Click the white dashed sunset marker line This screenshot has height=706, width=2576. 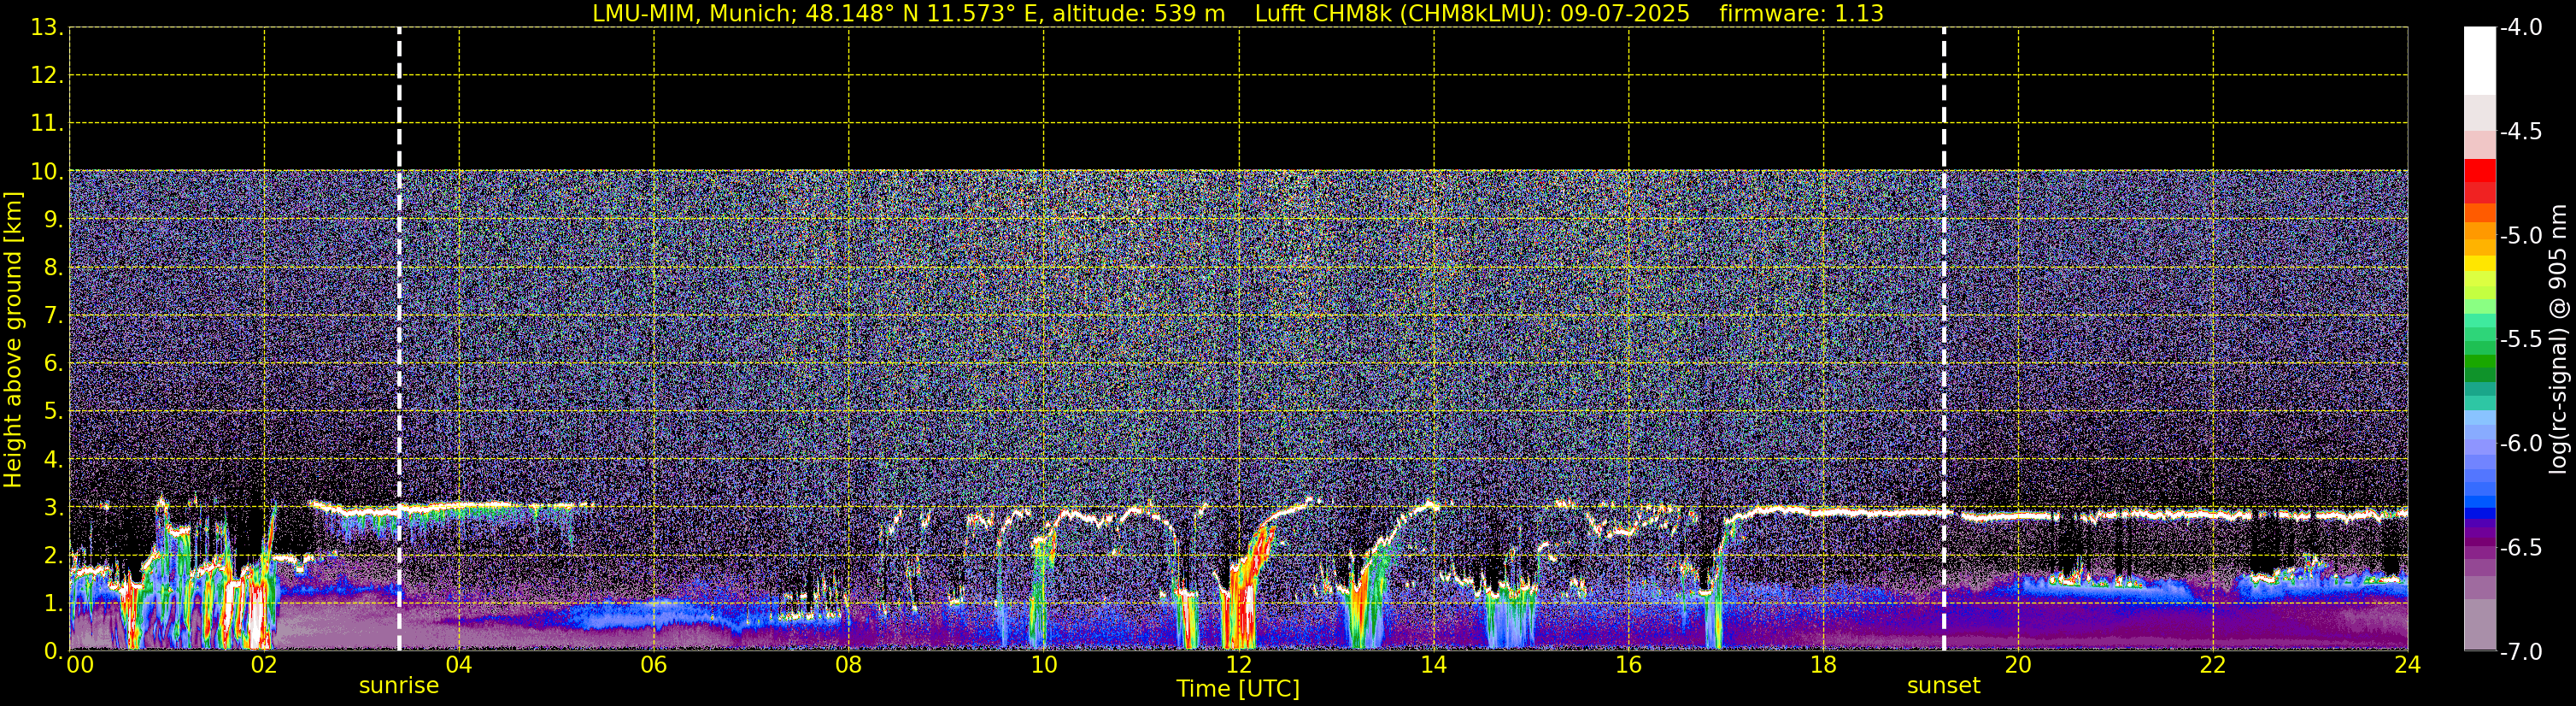point(1944,339)
